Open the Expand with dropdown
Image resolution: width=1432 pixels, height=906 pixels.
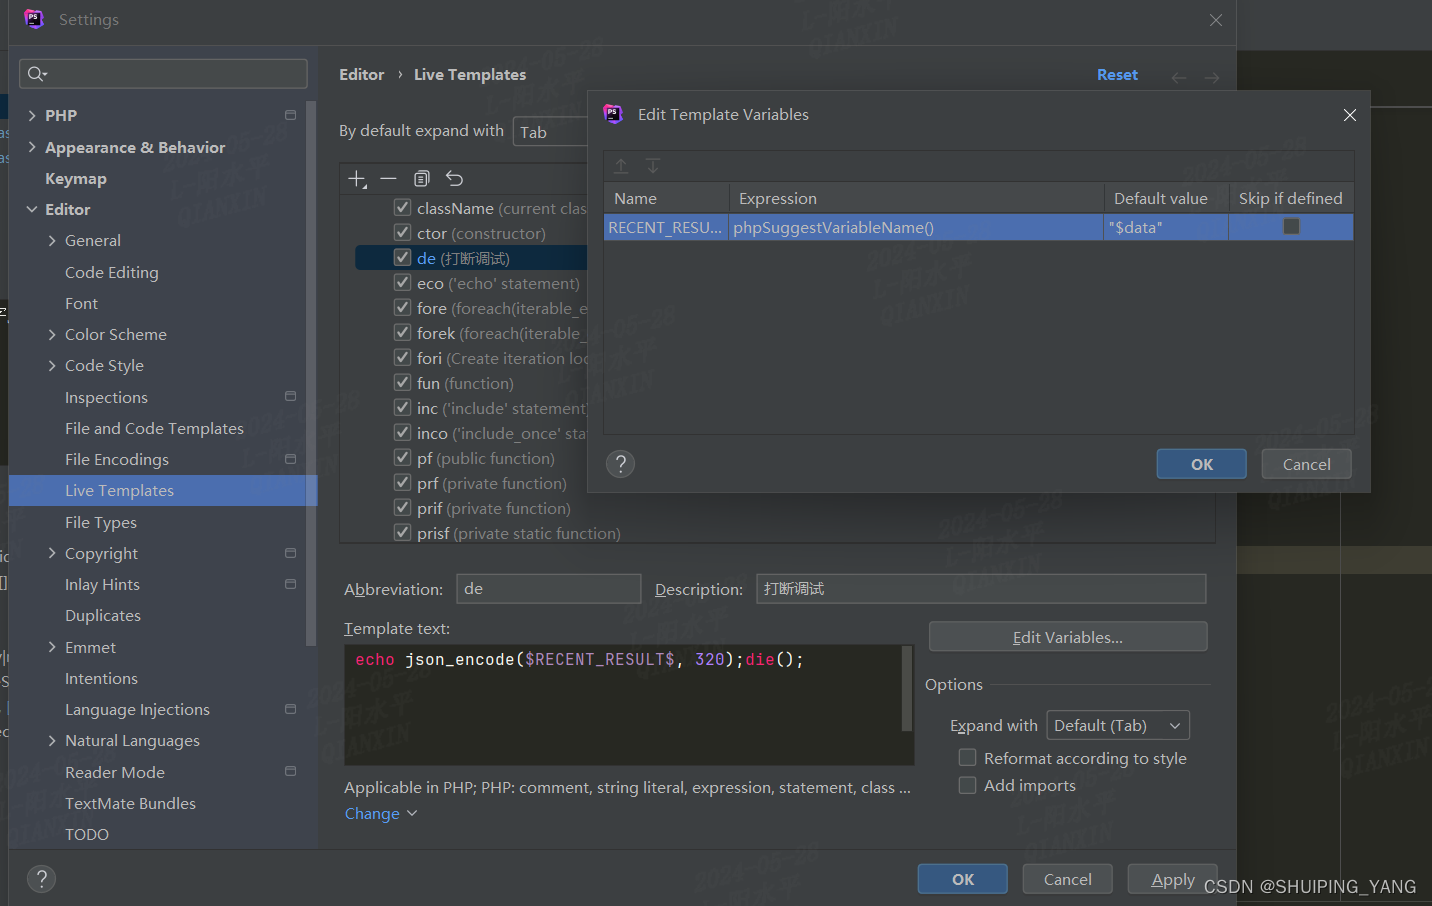[1118, 725]
